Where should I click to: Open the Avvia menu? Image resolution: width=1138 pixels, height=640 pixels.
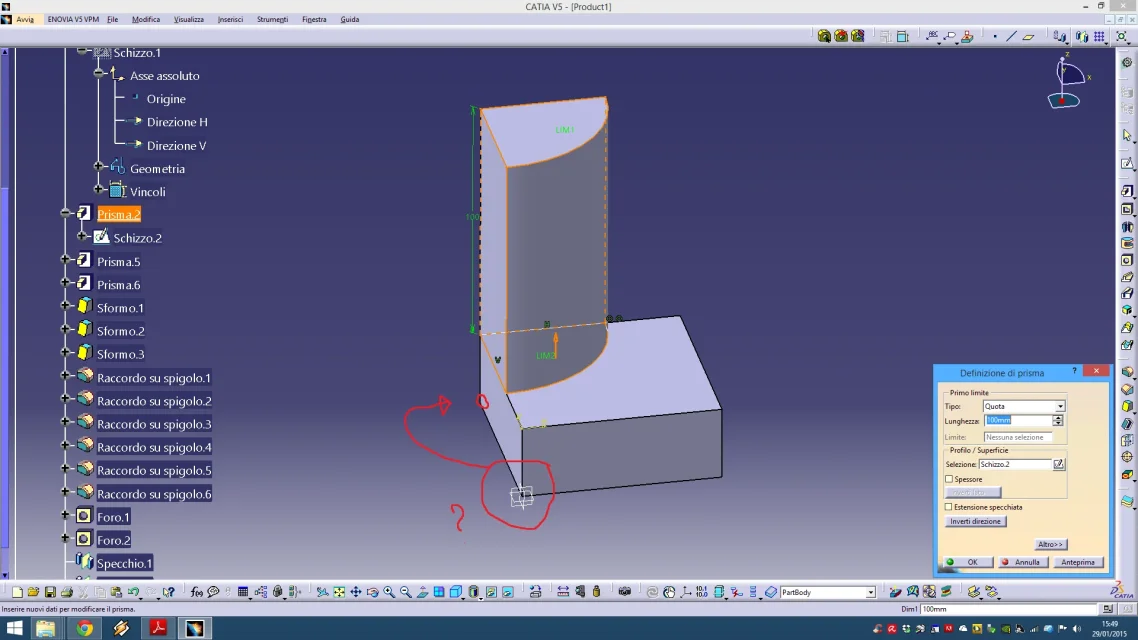point(25,20)
